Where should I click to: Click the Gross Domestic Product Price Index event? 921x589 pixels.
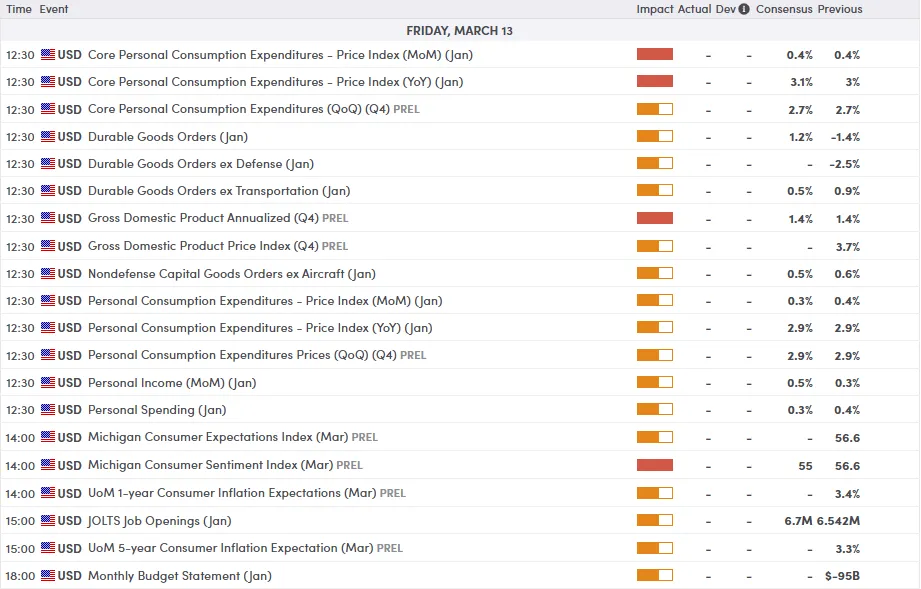coord(203,246)
